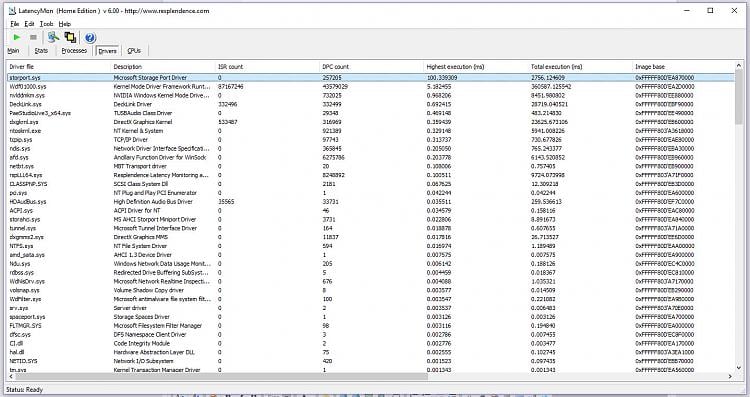Select the dfsc.sys driver row
Viewport: 750px width, 397px height.
[371, 334]
